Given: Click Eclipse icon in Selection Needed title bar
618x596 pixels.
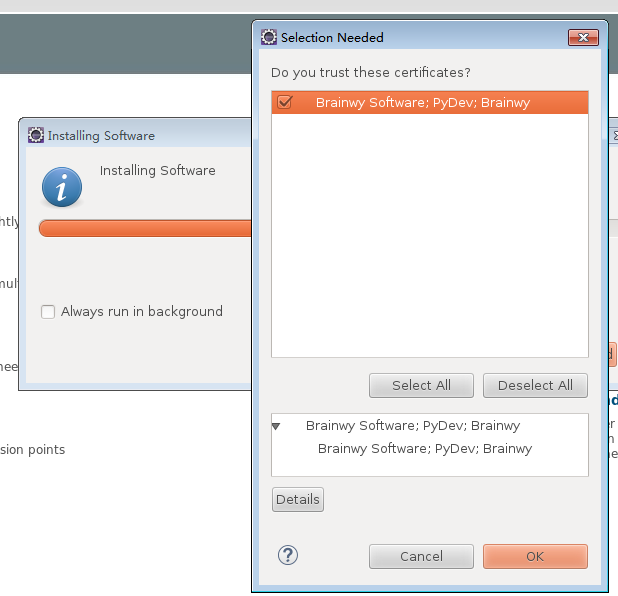Looking at the screenshot, I should 268,38.
